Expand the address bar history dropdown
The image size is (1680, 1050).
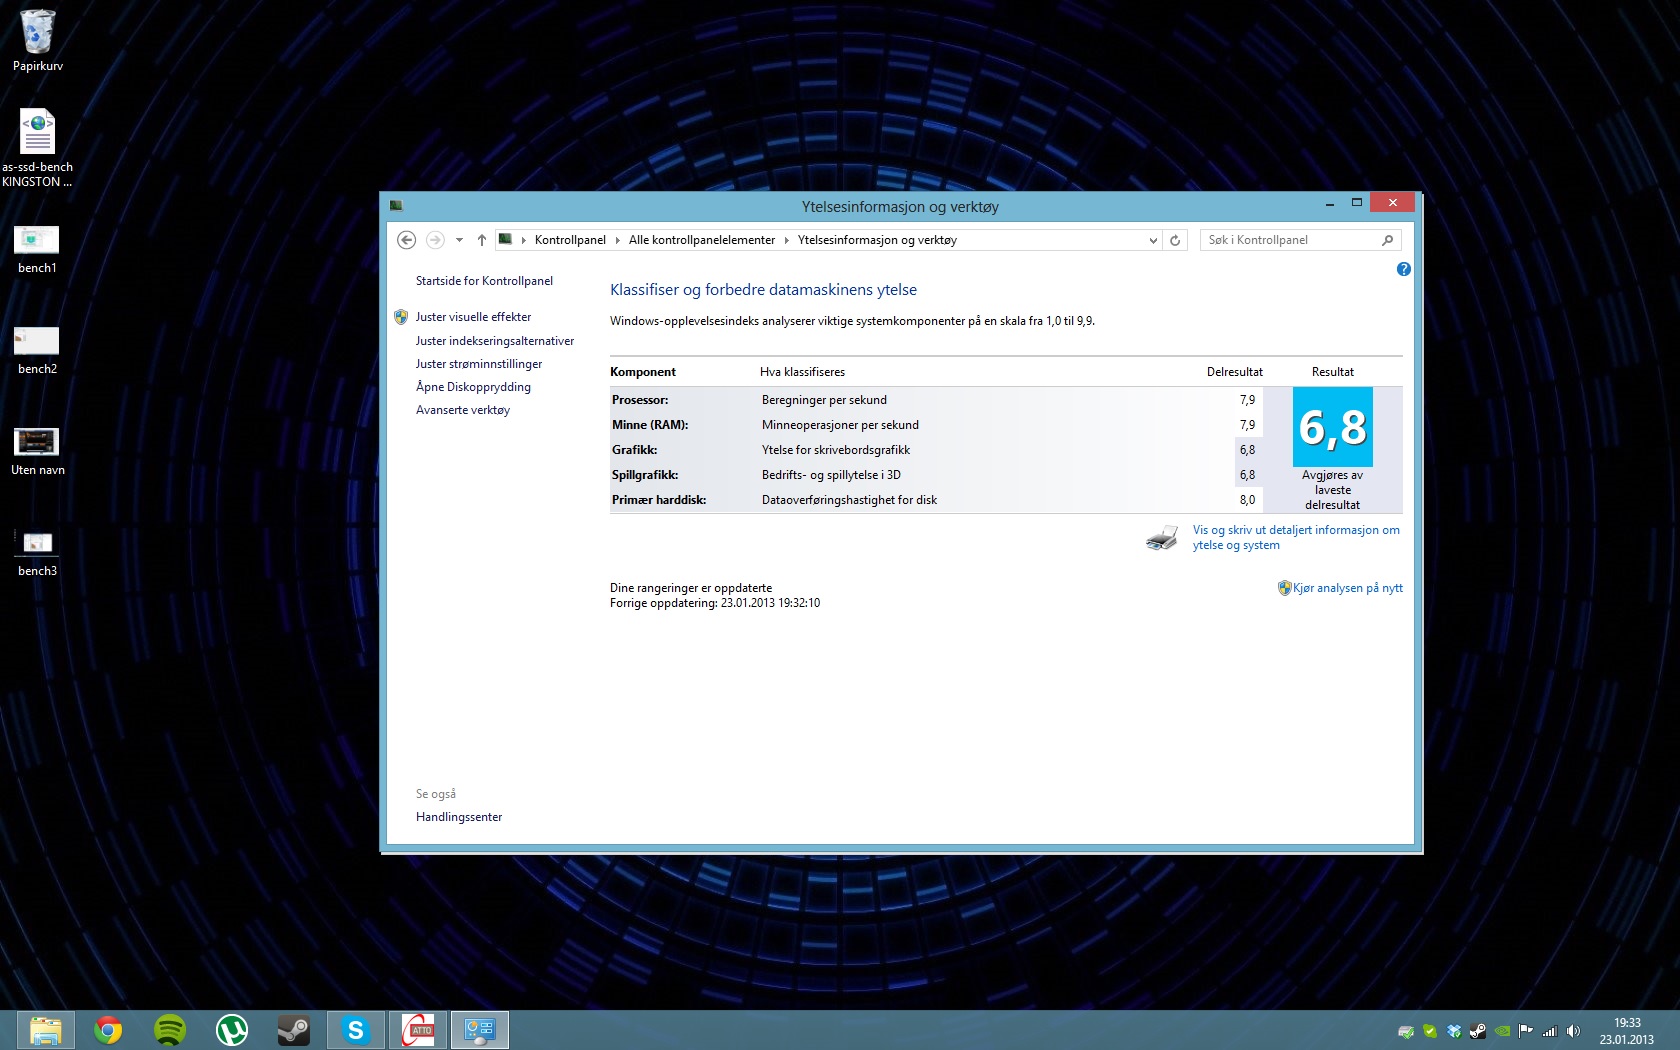(x=1153, y=240)
